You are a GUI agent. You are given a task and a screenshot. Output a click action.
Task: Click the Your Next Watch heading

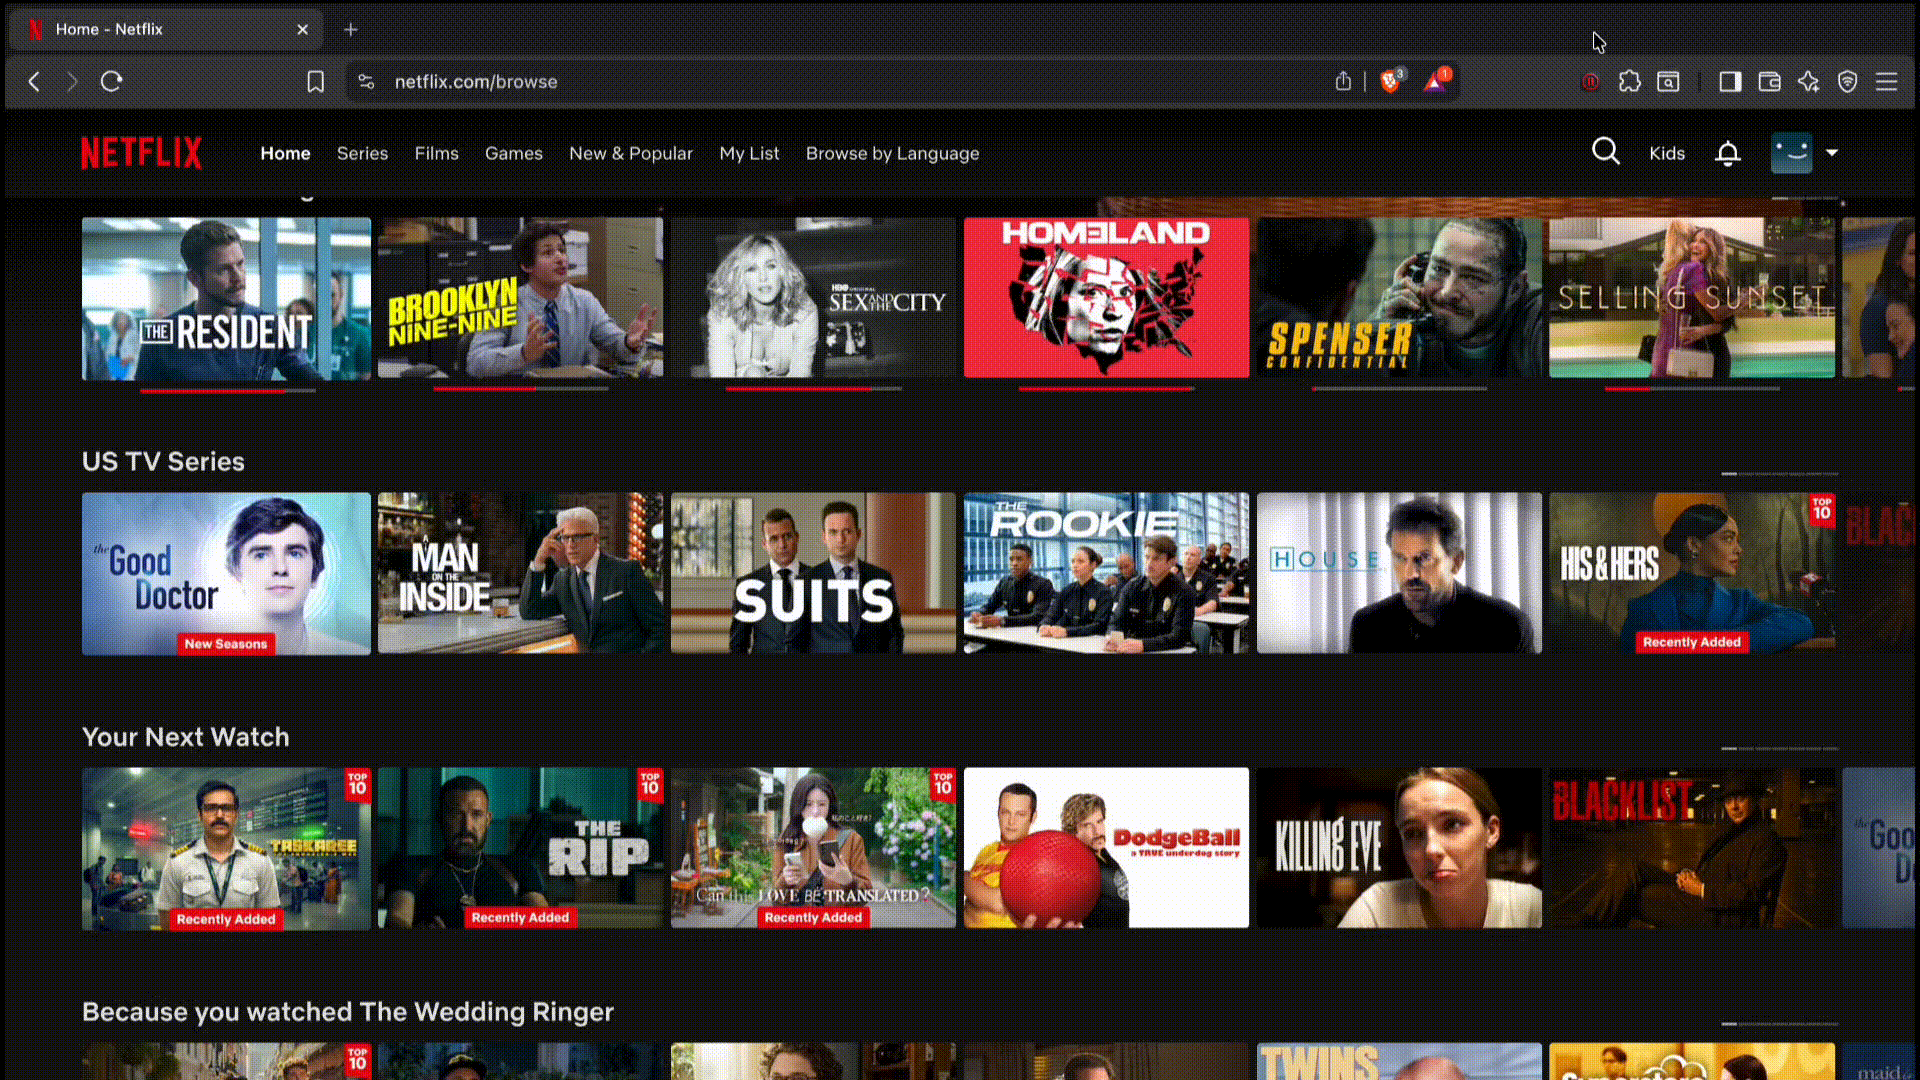point(185,737)
